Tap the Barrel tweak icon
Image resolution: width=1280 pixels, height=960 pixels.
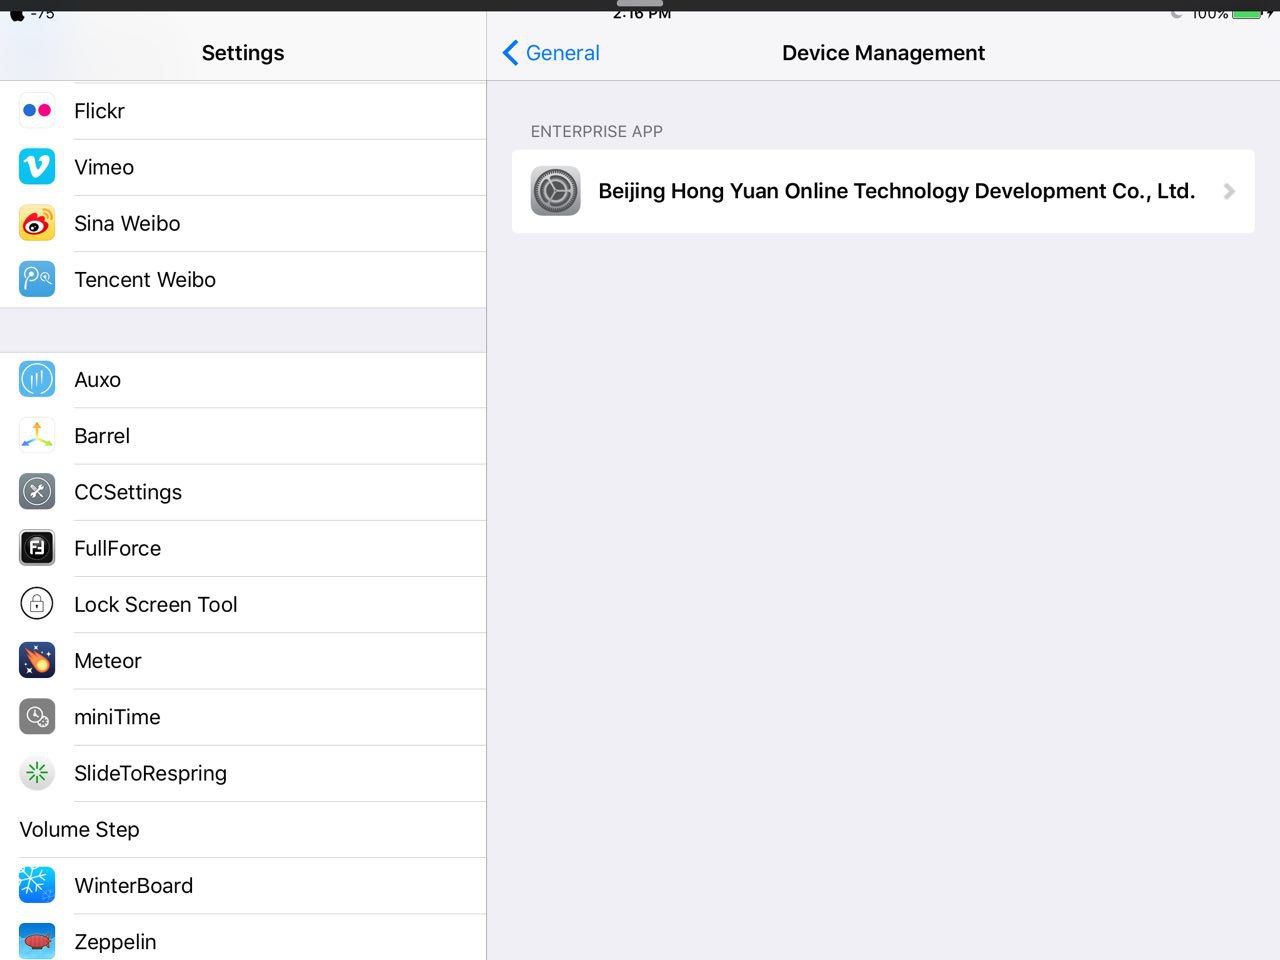(37, 436)
